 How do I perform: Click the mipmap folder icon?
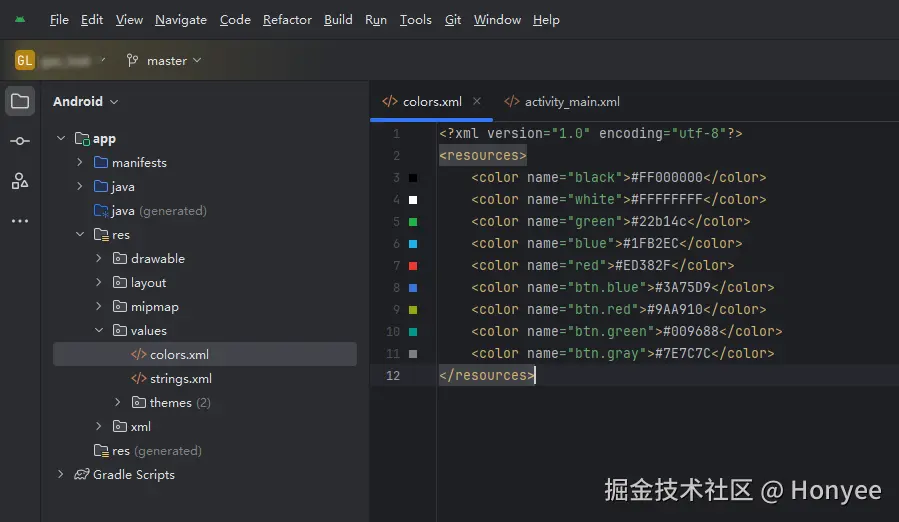pyautogui.click(x=120, y=306)
